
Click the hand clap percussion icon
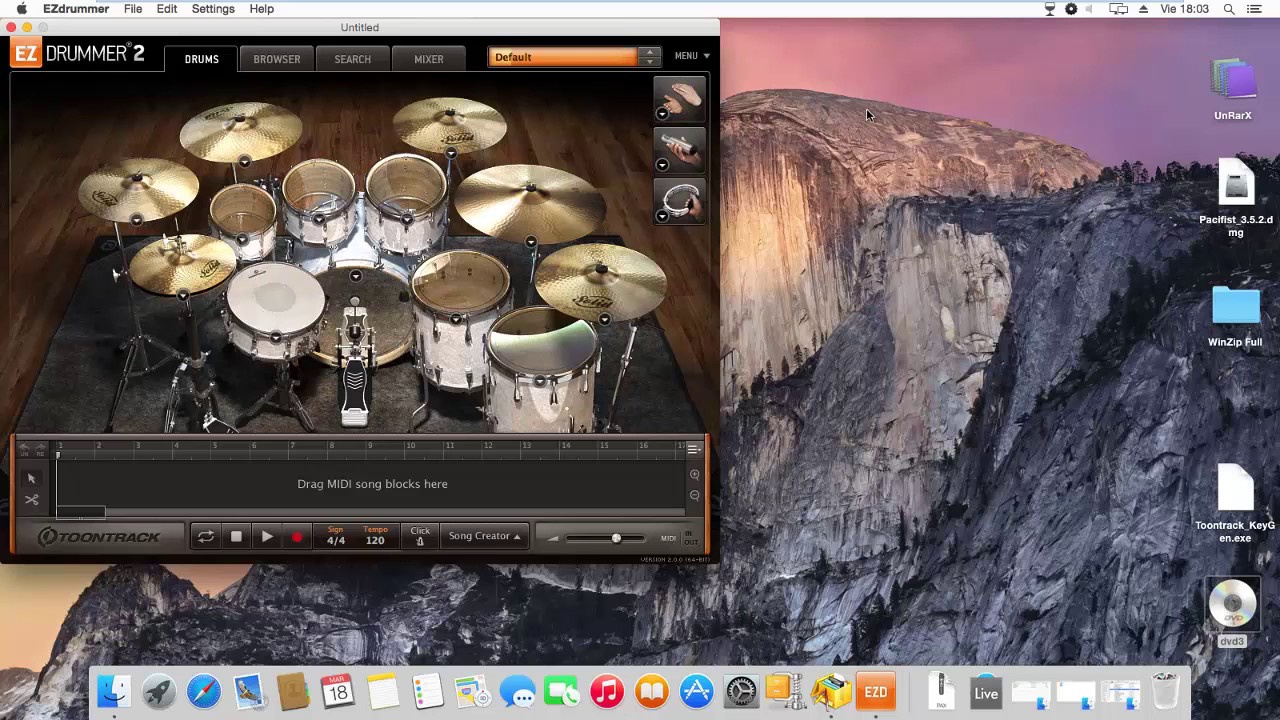[680, 97]
